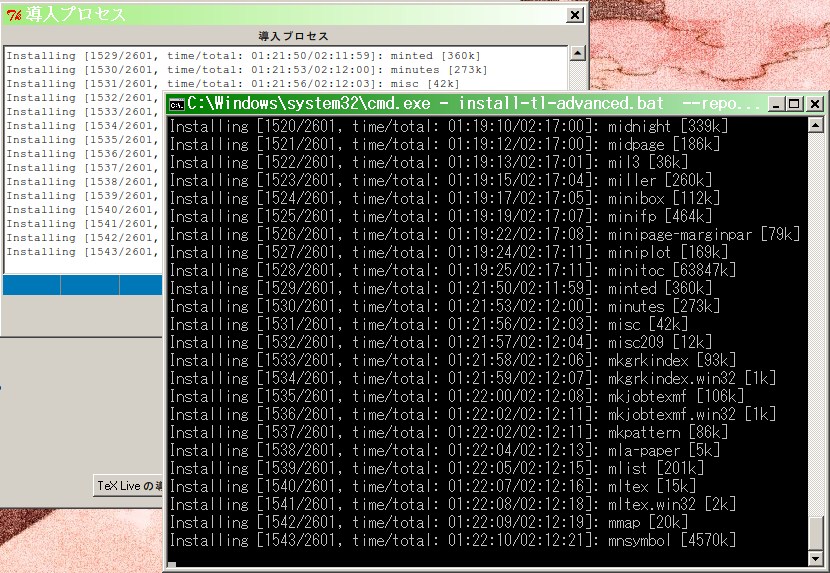Open the cmd.exe window system menu icon
The image size is (830, 573).
pos(177,104)
